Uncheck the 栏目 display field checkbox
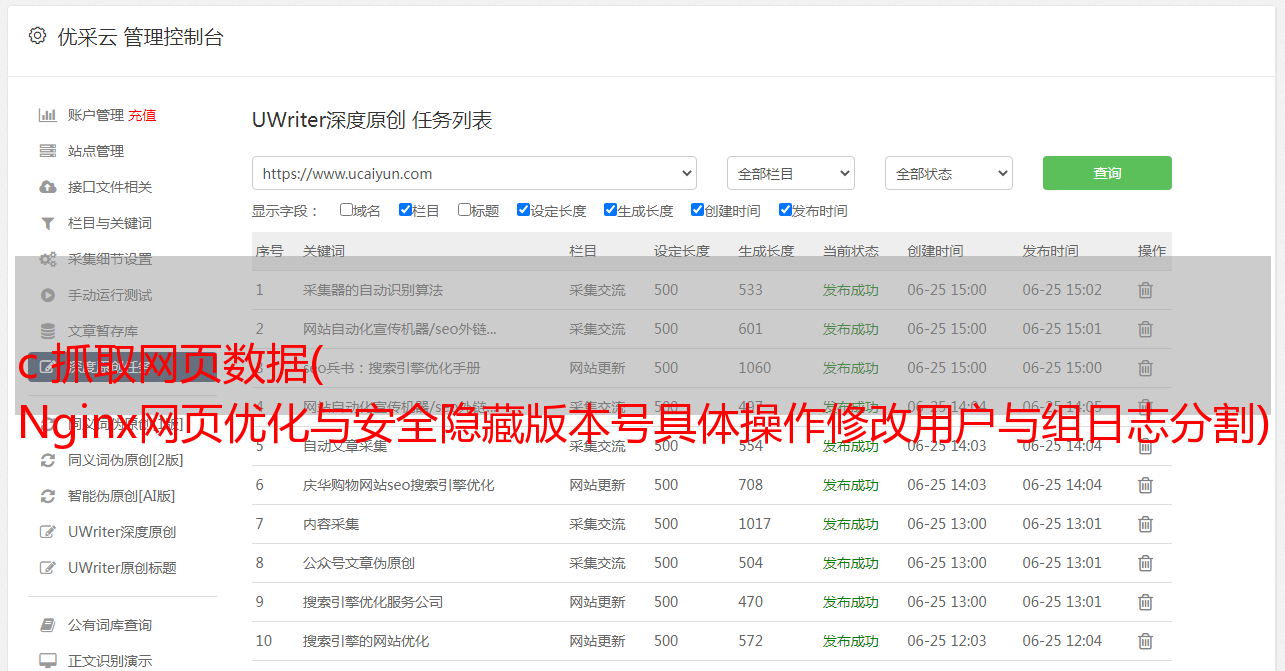This screenshot has height=671, width=1285. [405, 210]
